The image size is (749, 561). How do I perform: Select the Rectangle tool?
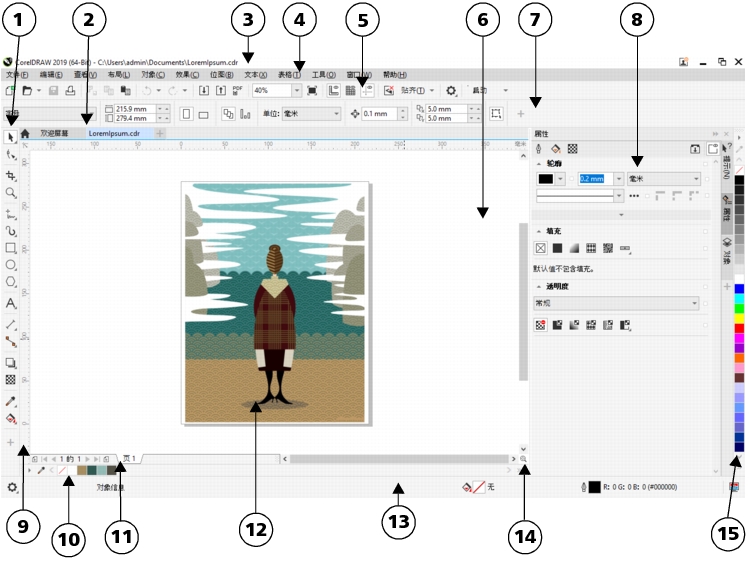point(11,247)
